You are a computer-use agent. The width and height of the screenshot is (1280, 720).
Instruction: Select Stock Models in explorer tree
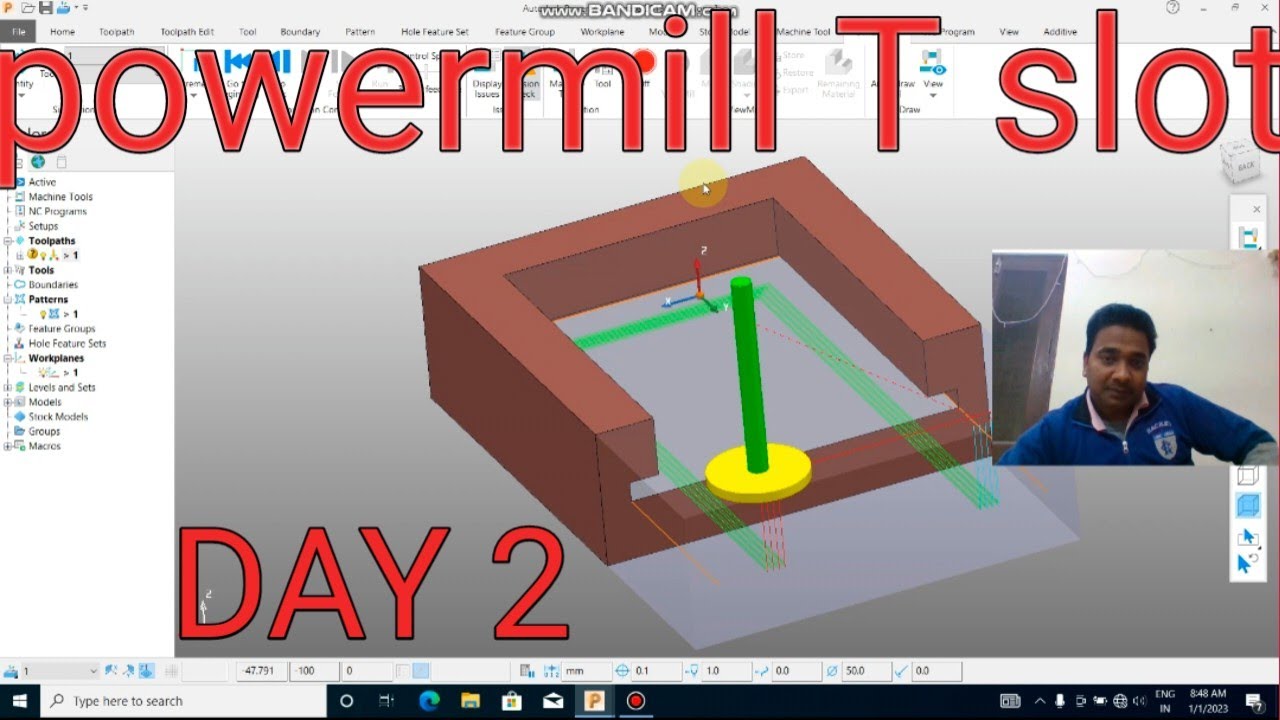[58, 416]
